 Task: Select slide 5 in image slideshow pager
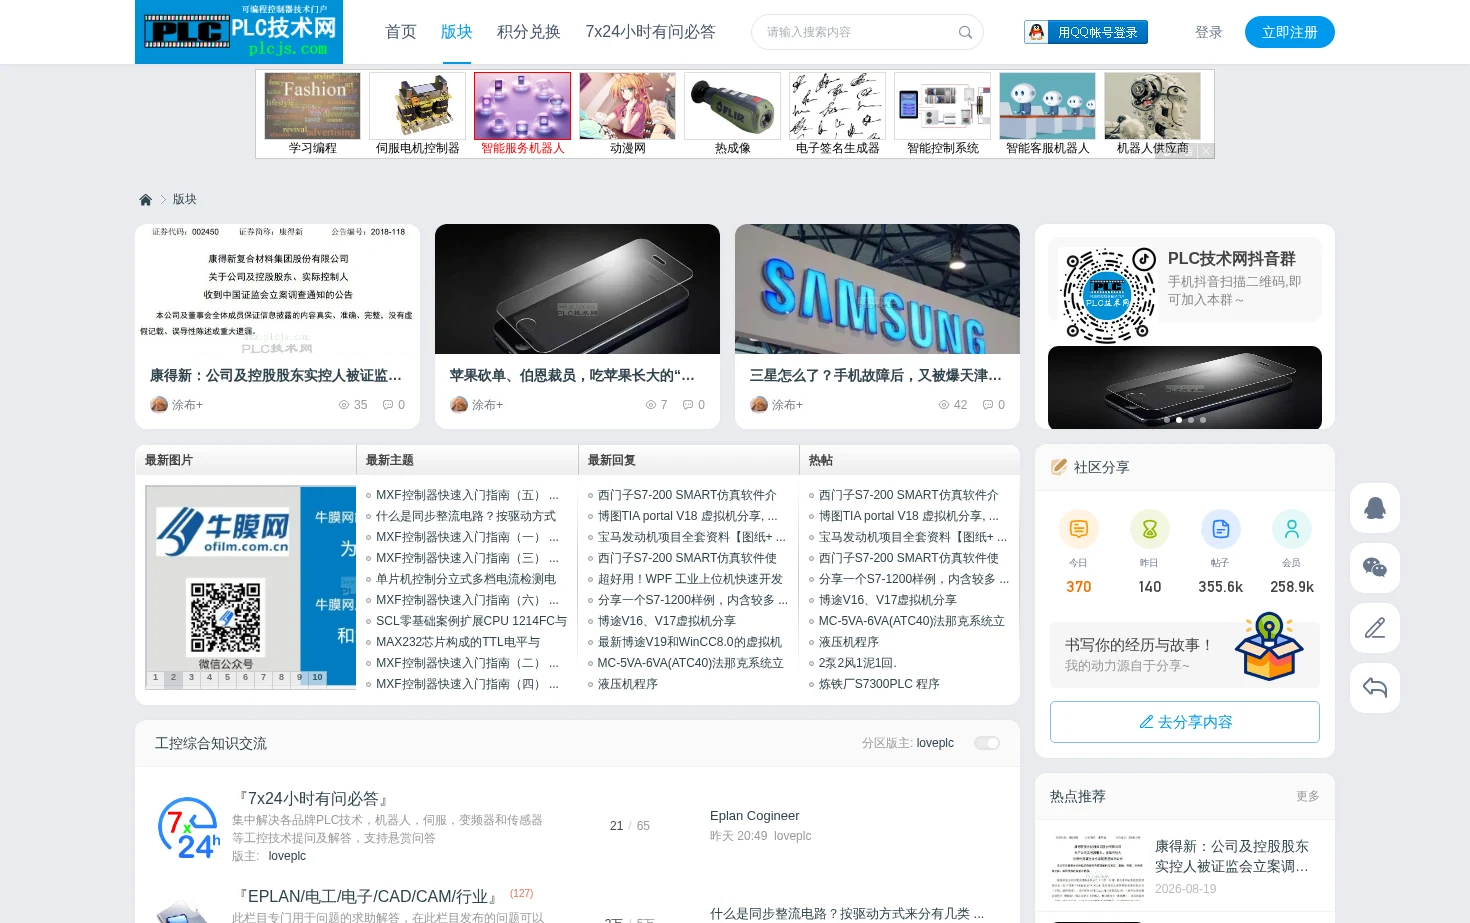[227, 678]
